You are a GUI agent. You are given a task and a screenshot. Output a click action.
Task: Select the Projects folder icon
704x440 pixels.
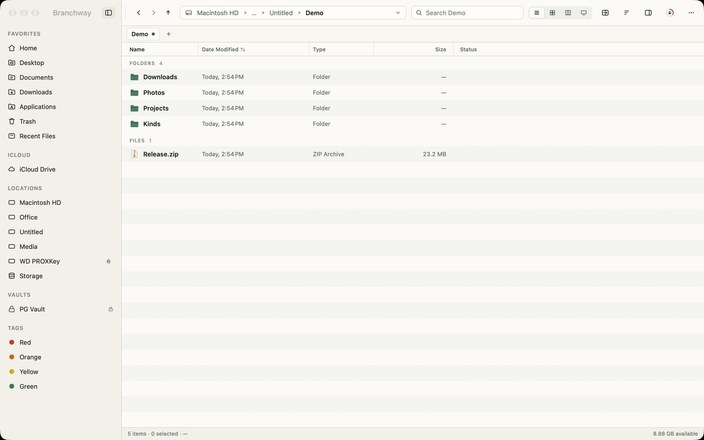pyautogui.click(x=134, y=108)
